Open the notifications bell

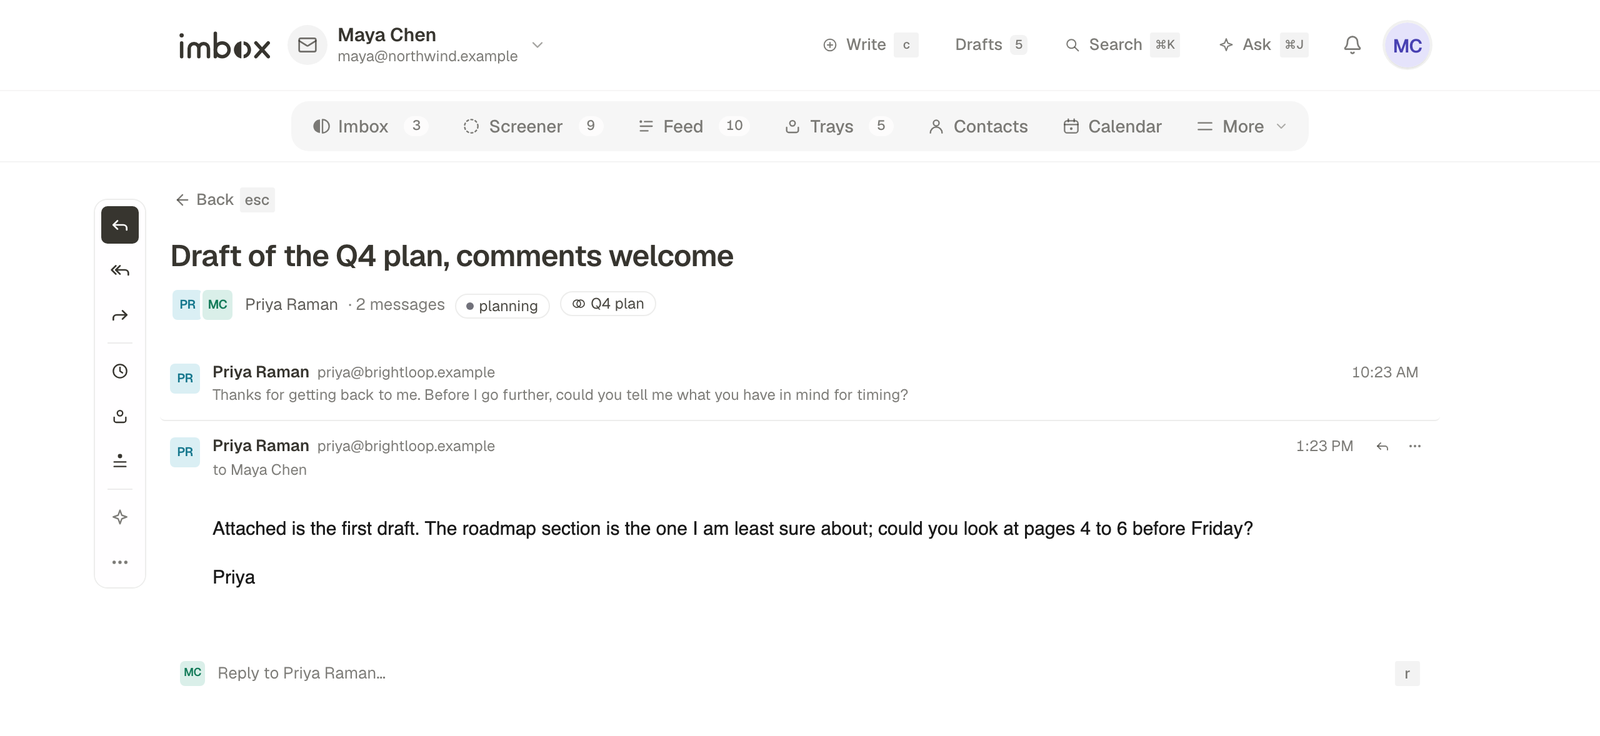tap(1352, 45)
